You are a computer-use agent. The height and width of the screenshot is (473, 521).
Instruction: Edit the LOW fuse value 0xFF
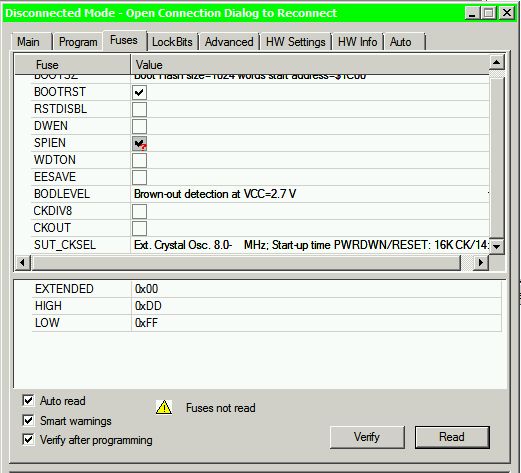[x=316, y=323]
